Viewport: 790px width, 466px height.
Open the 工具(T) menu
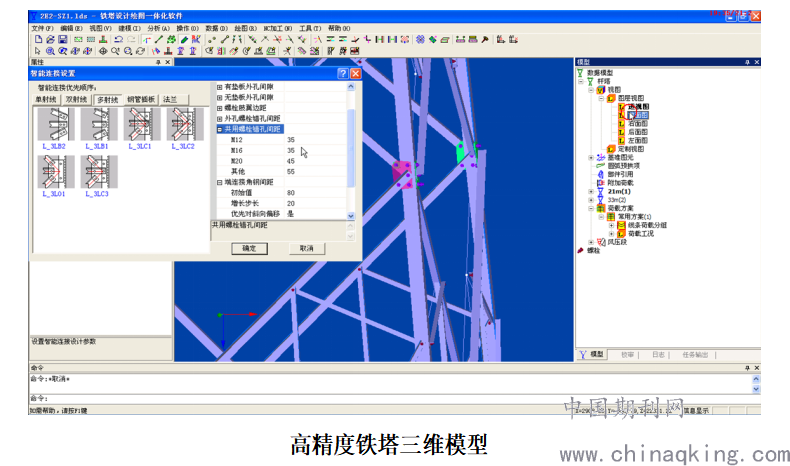click(310, 28)
